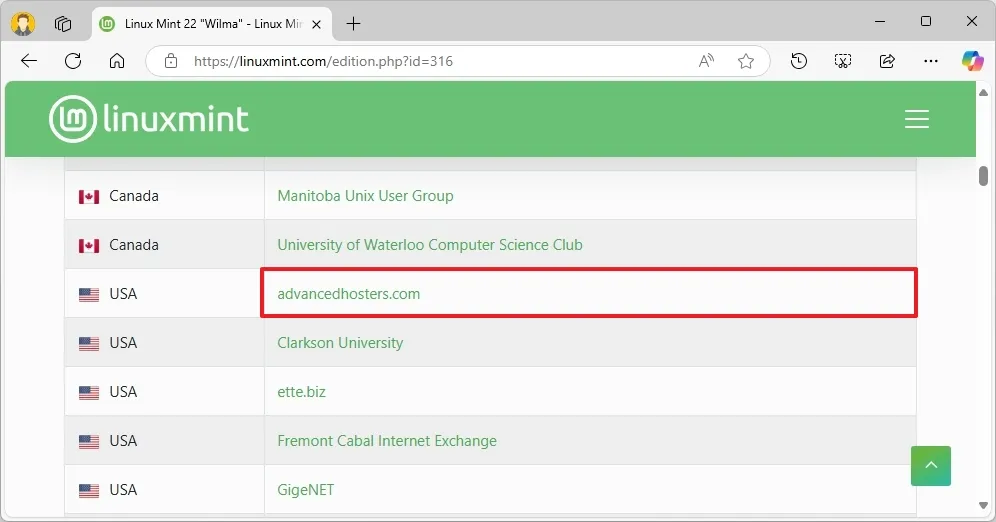Refresh the current page

(73, 61)
